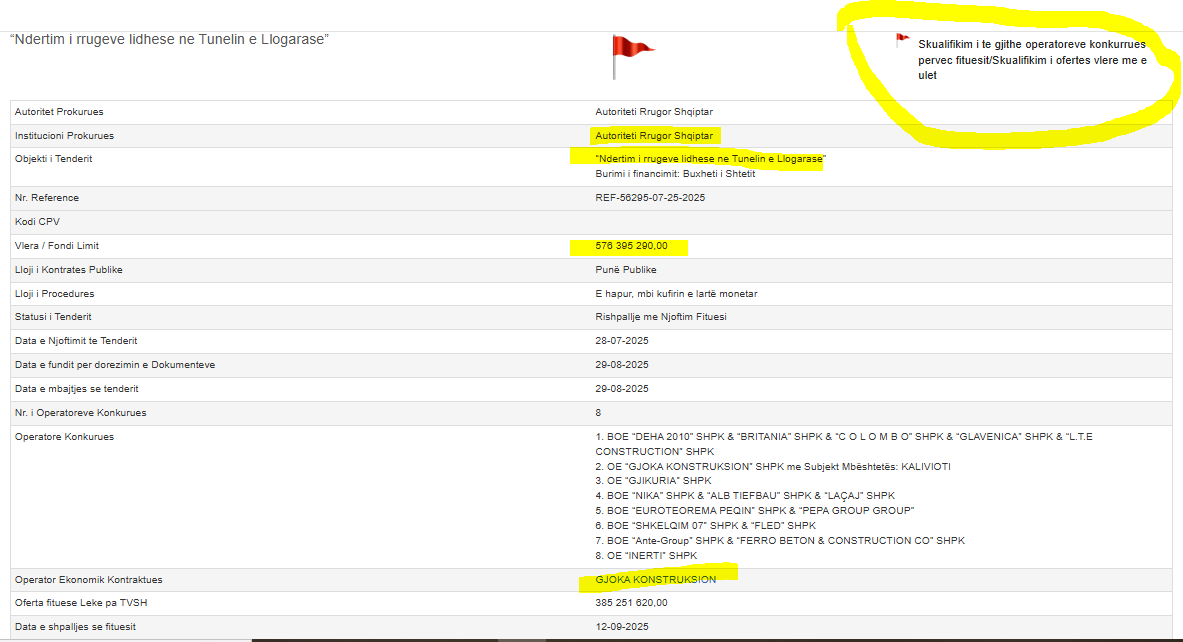Click the procedure type E hapur value
The width and height of the screenshot is (1183, 642).
(676, 294)
